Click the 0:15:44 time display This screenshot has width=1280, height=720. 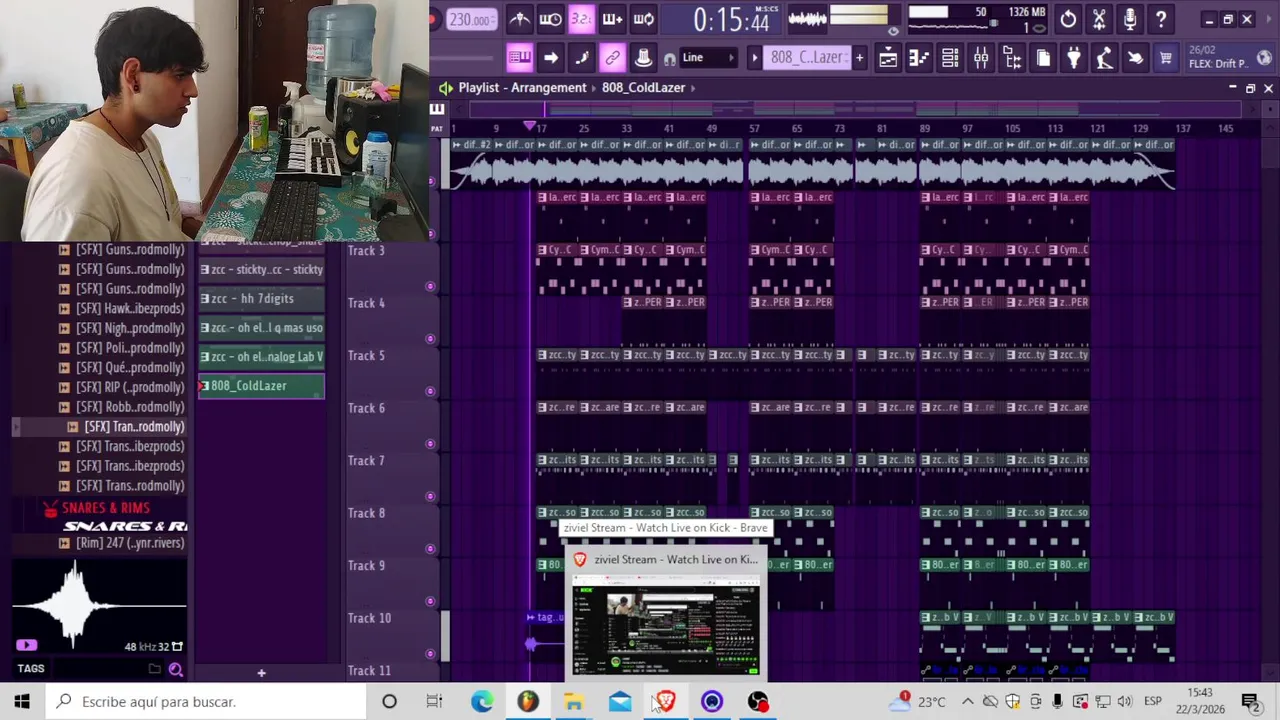click(731, 20)
